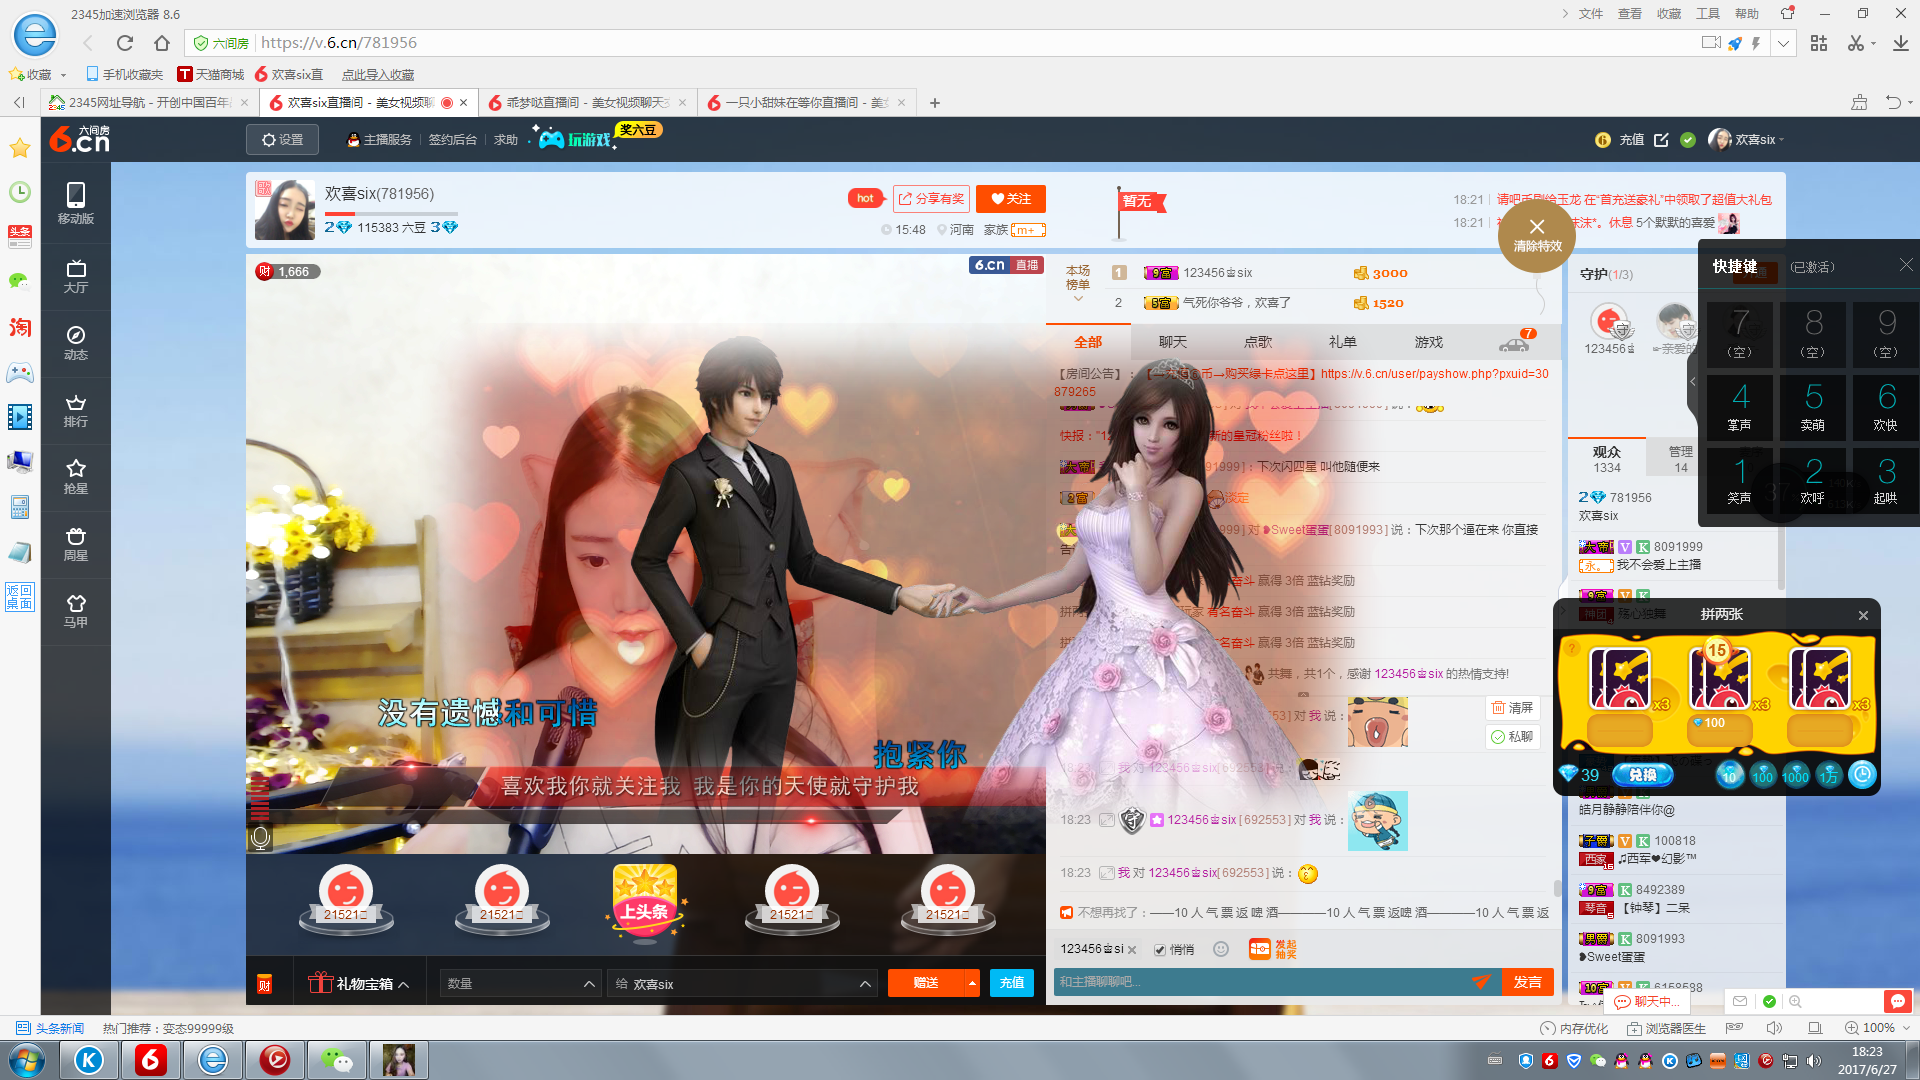Toggle hotkey 4 掌声 applause
Viewport: 1920px width, 1080px height.
1740,407
